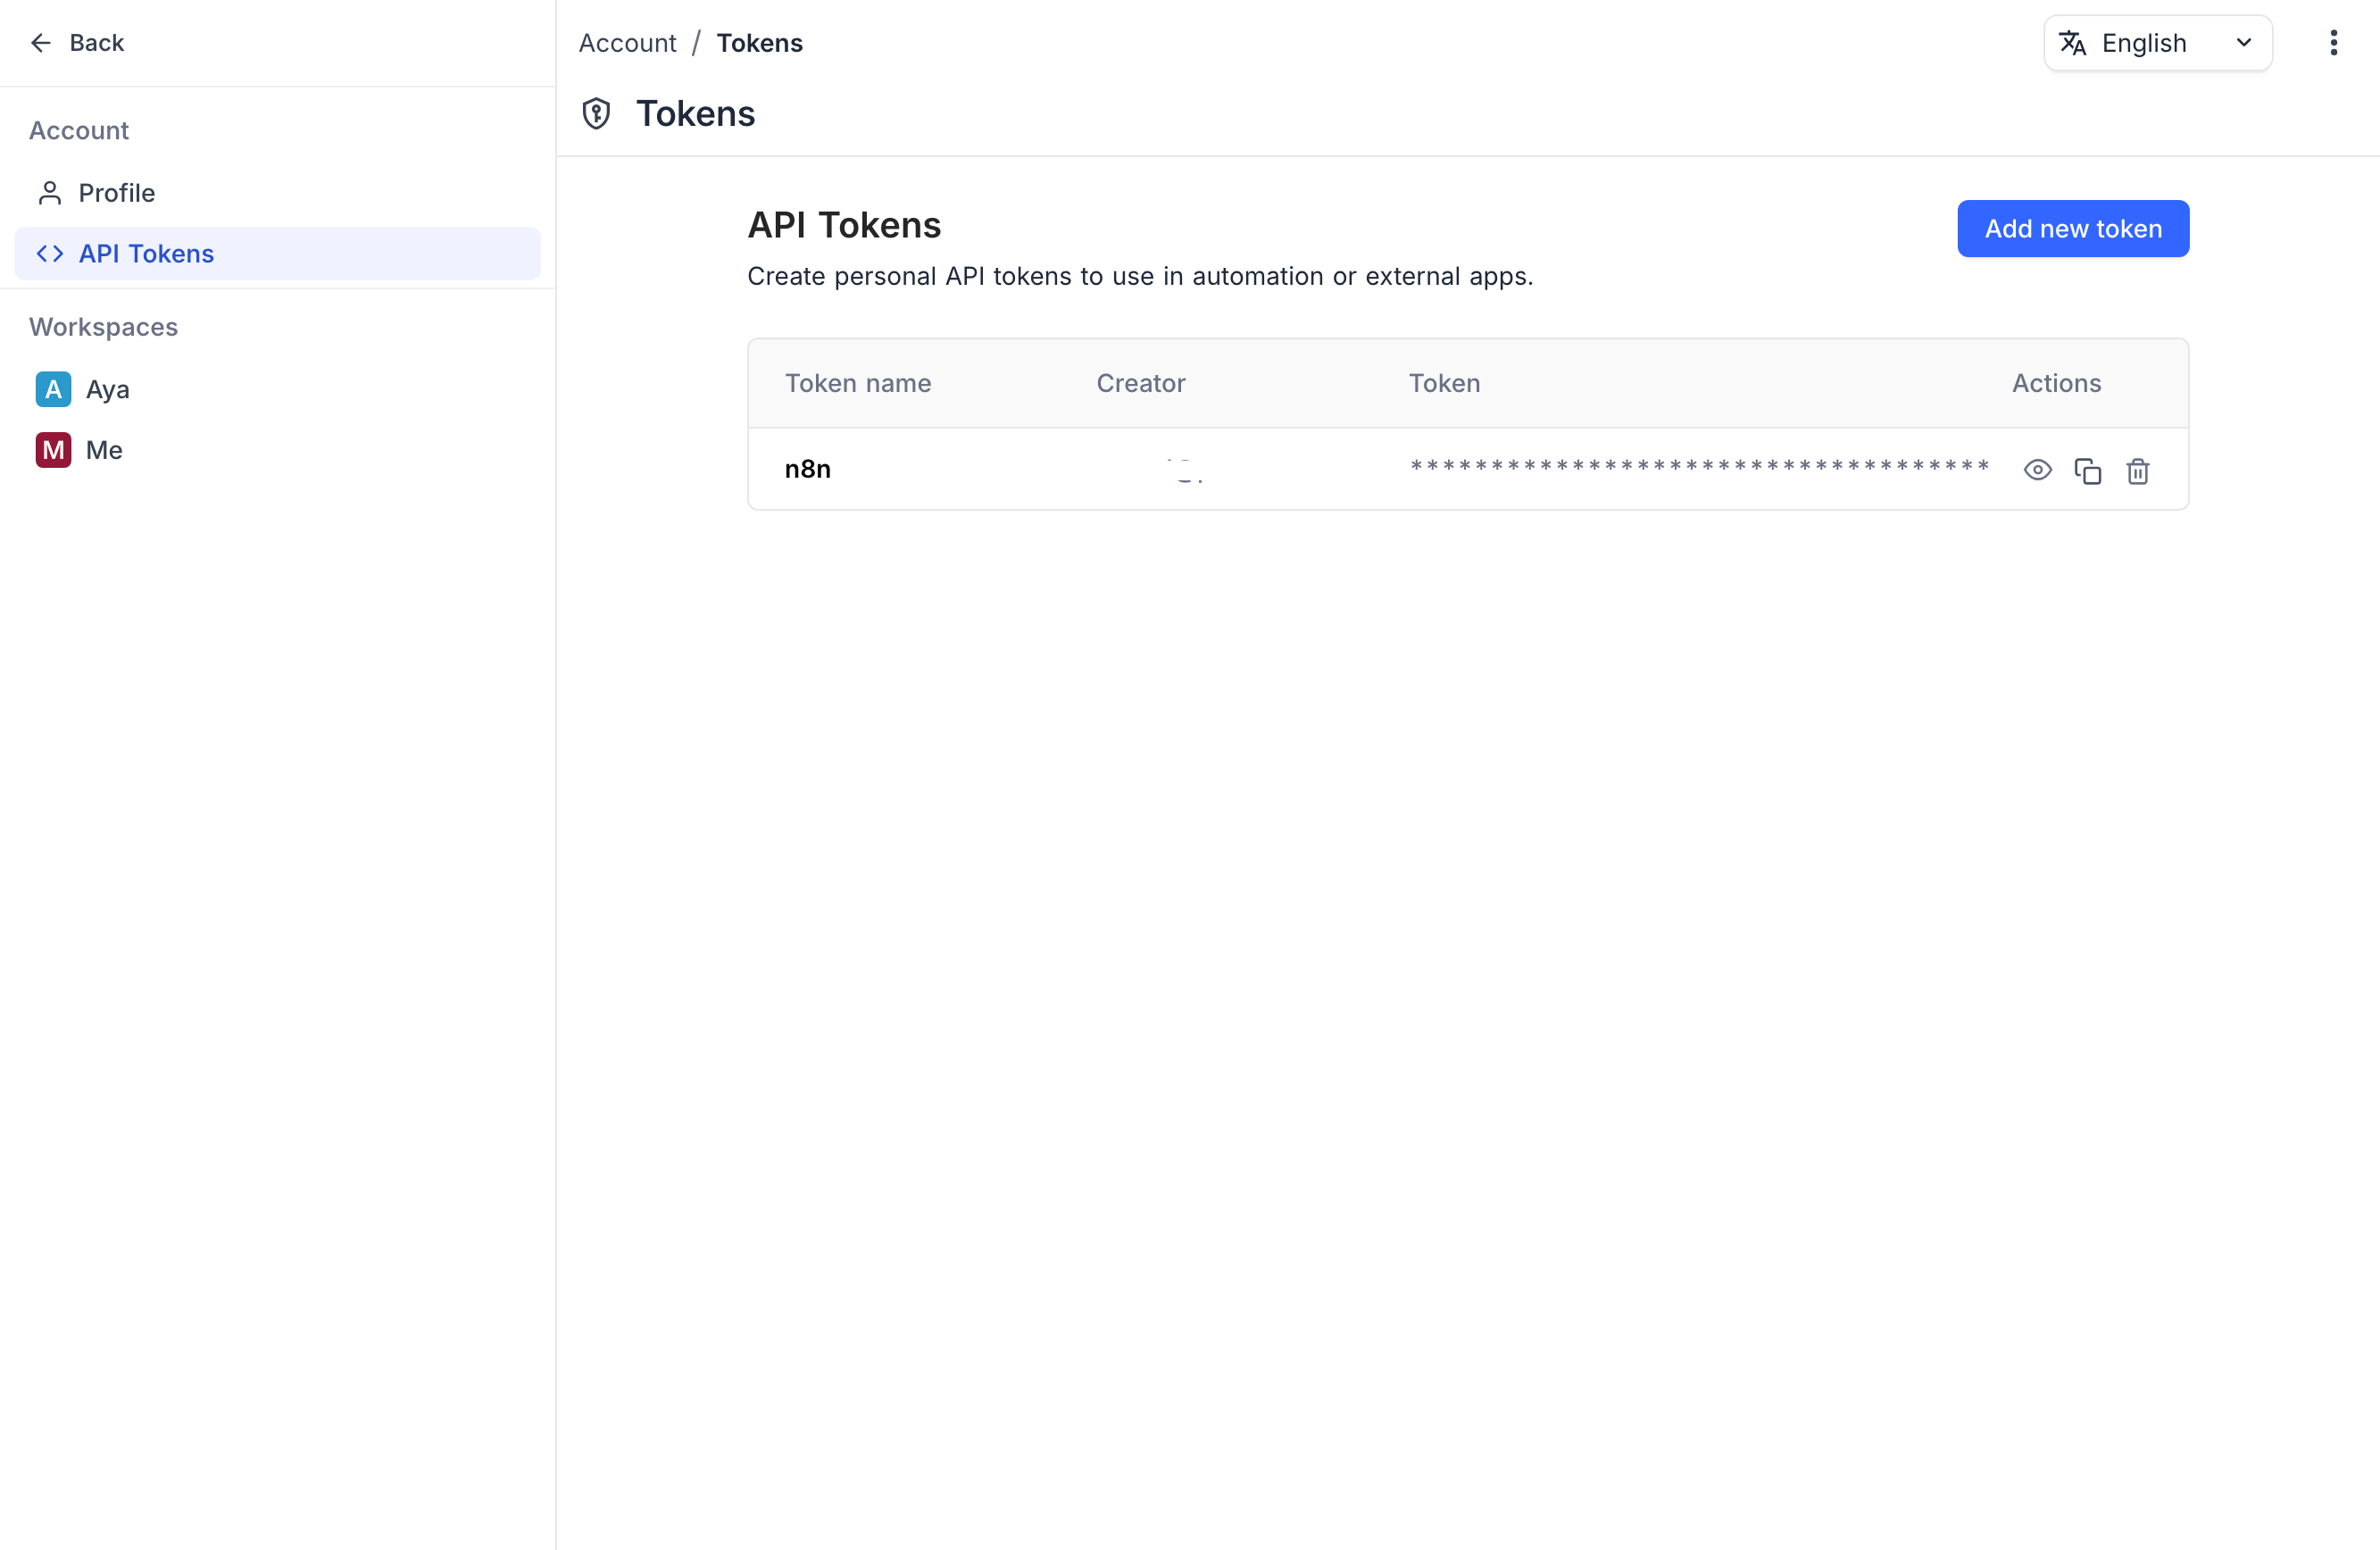
Task: Click the Add new token button
Action: click(2072, 229)
